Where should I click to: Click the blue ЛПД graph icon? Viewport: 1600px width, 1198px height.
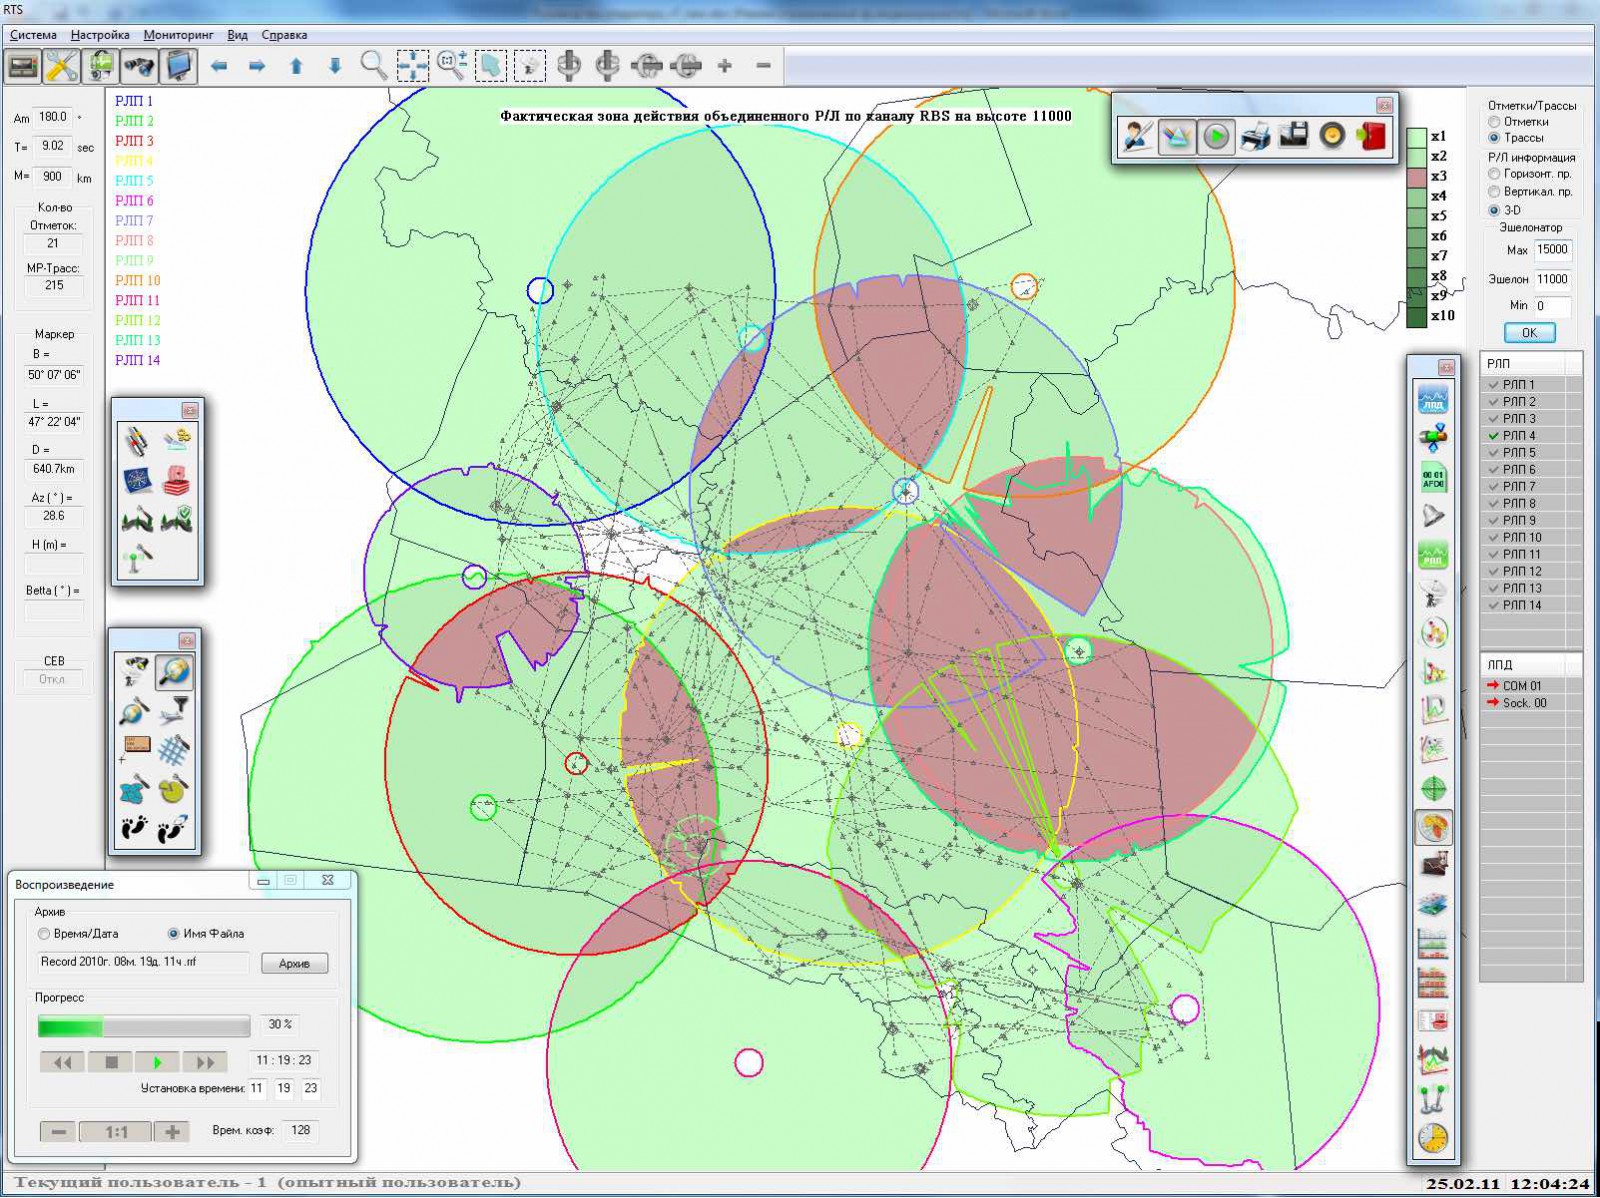1433,399
